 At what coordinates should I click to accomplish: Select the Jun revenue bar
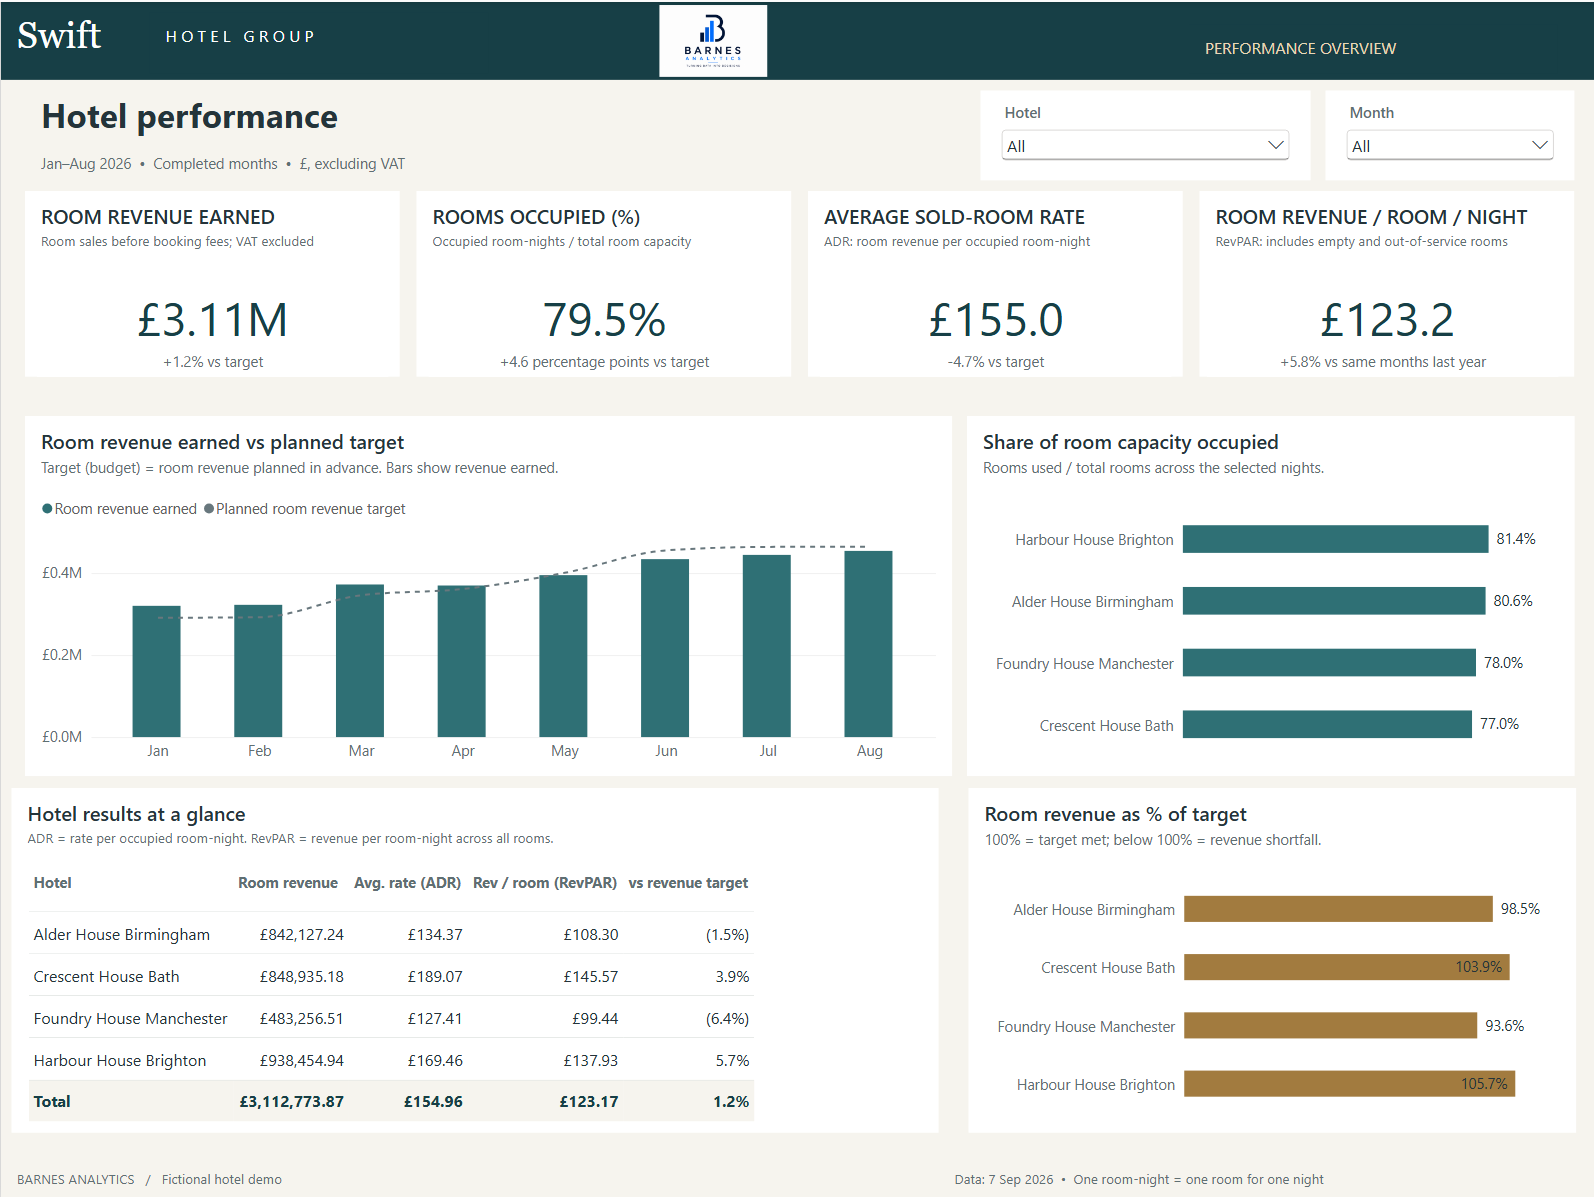click(665, 648)
